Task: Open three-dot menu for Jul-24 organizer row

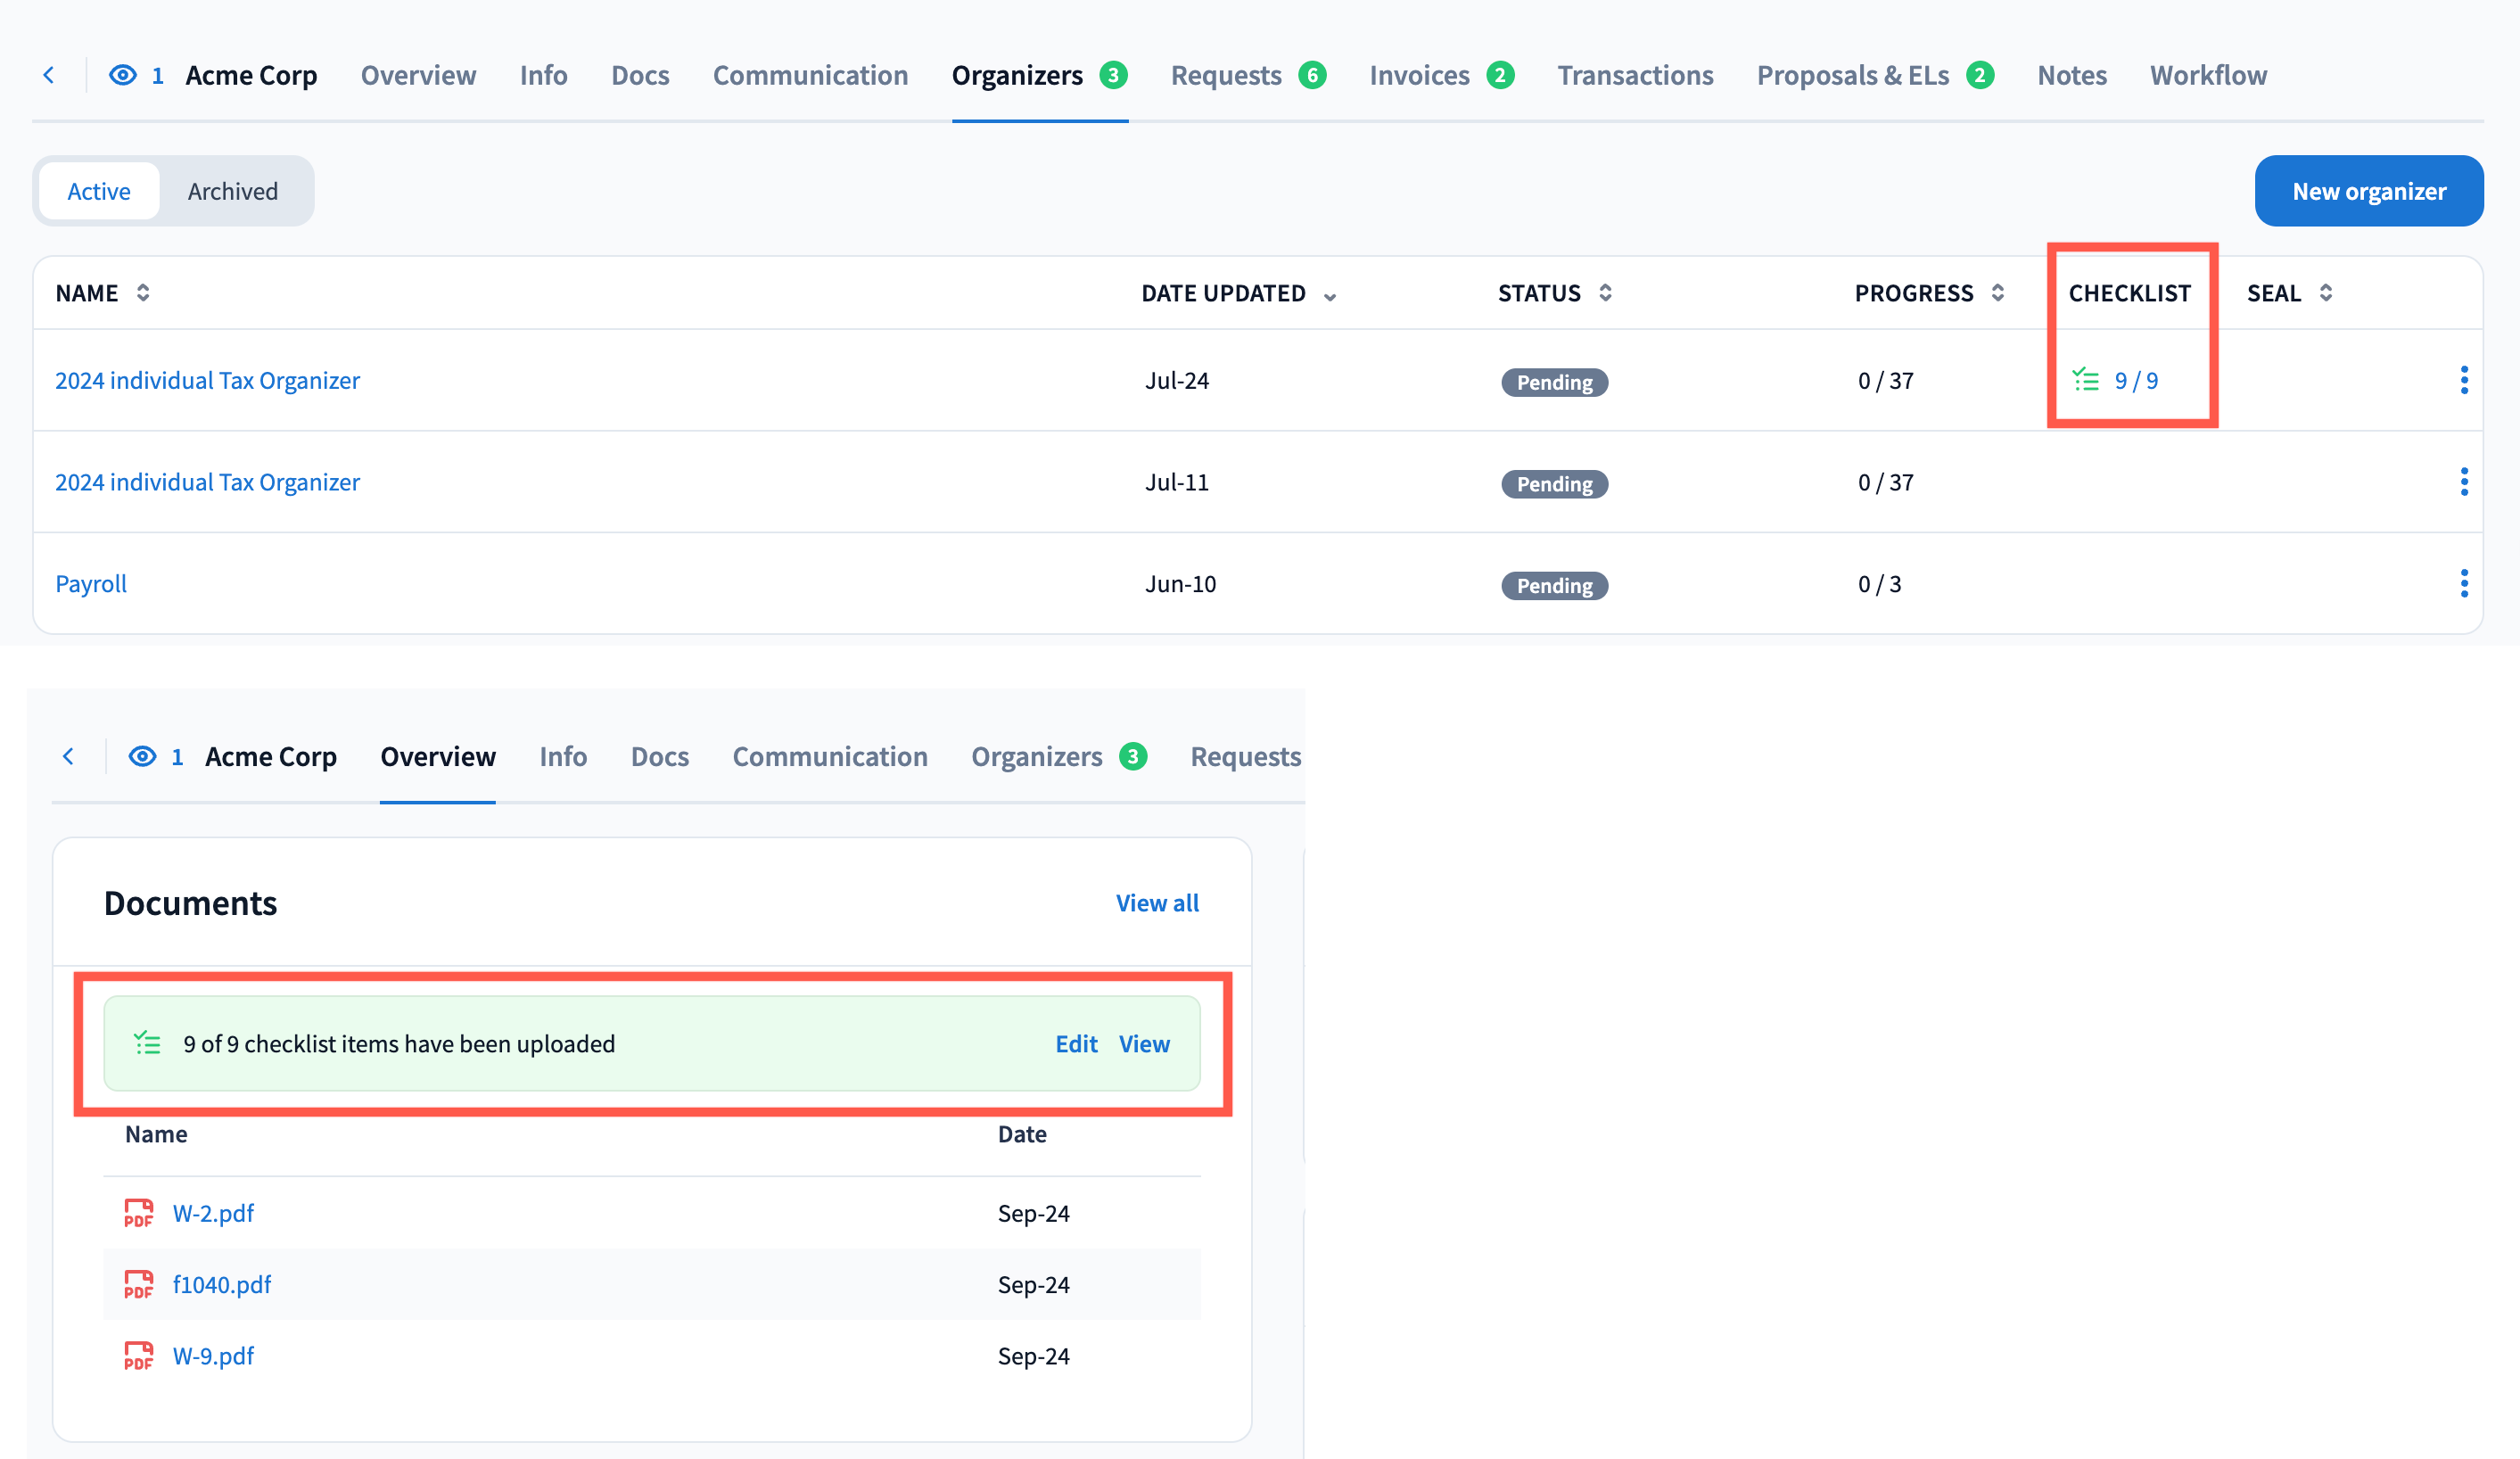Action: point(2463,381)
